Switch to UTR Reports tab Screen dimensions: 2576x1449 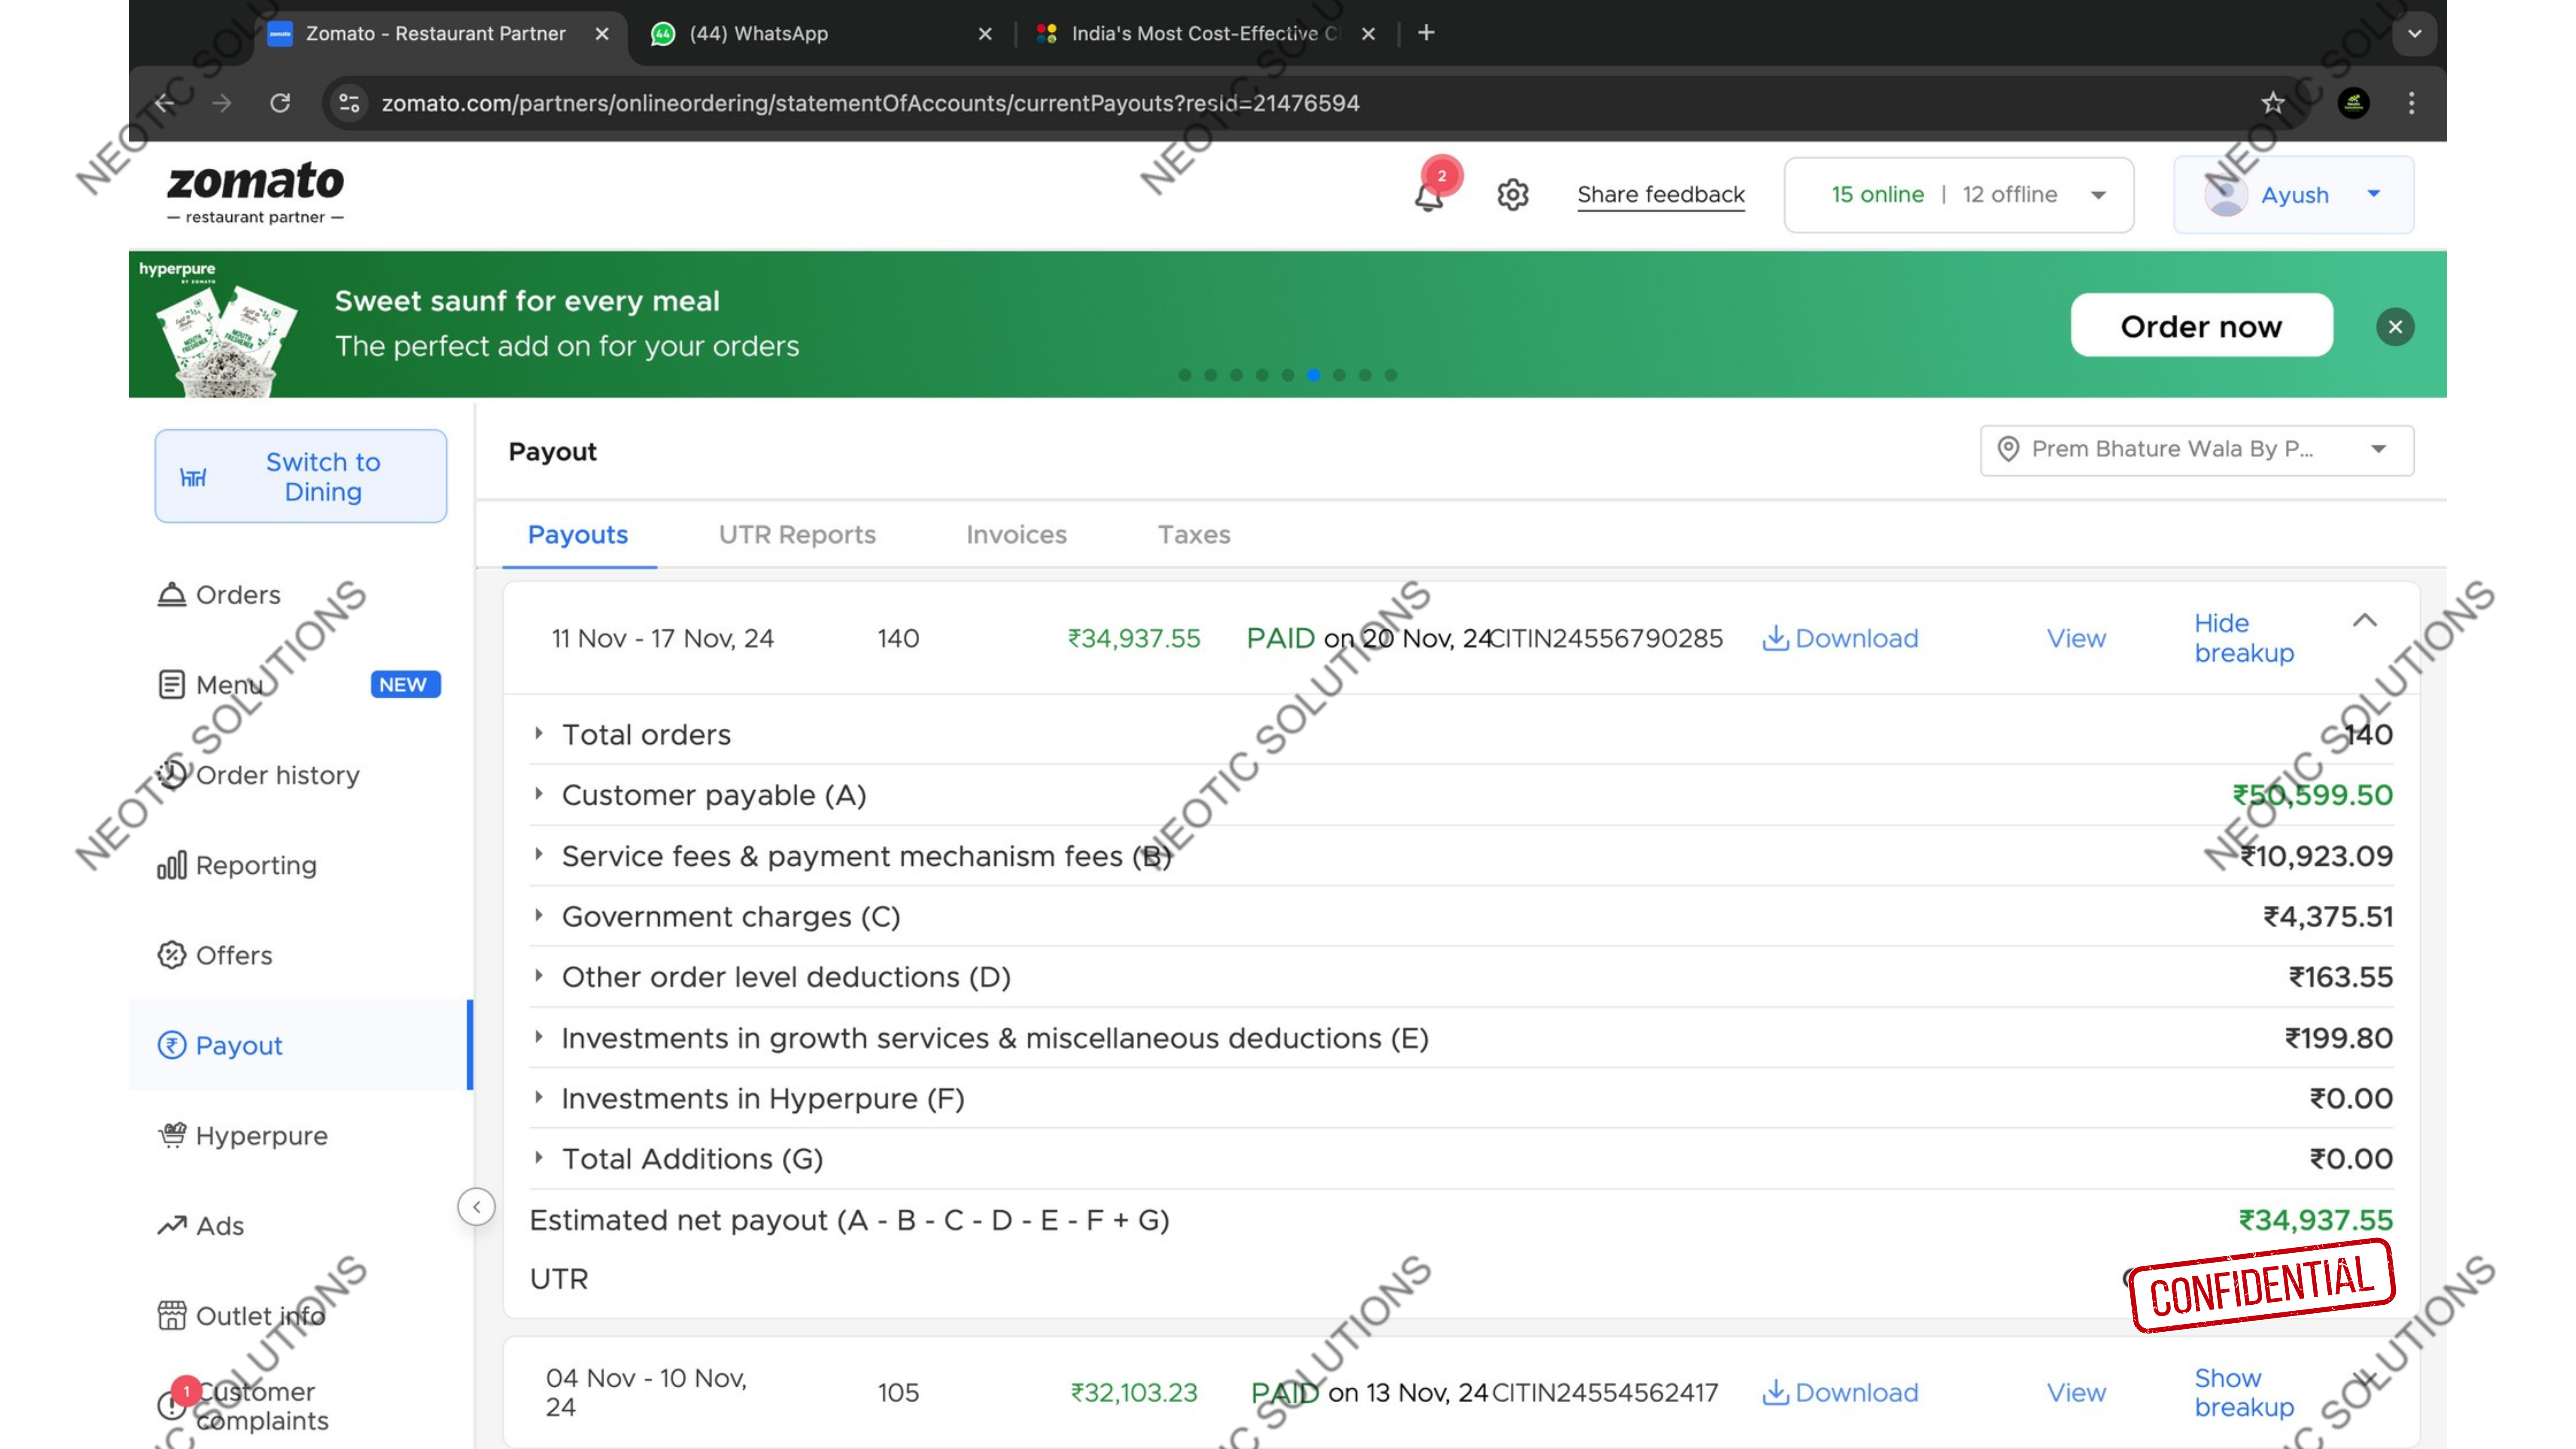pos(797,534)
